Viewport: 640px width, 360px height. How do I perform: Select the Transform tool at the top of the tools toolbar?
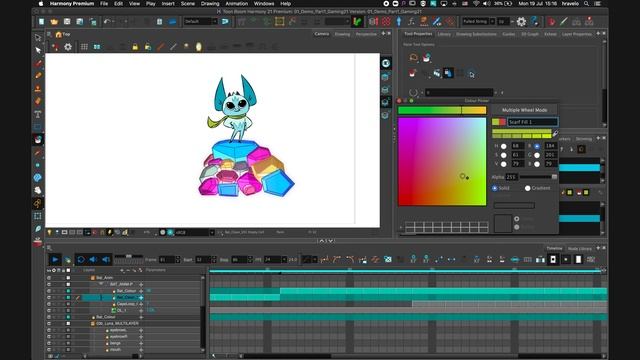tap(38, 38)
